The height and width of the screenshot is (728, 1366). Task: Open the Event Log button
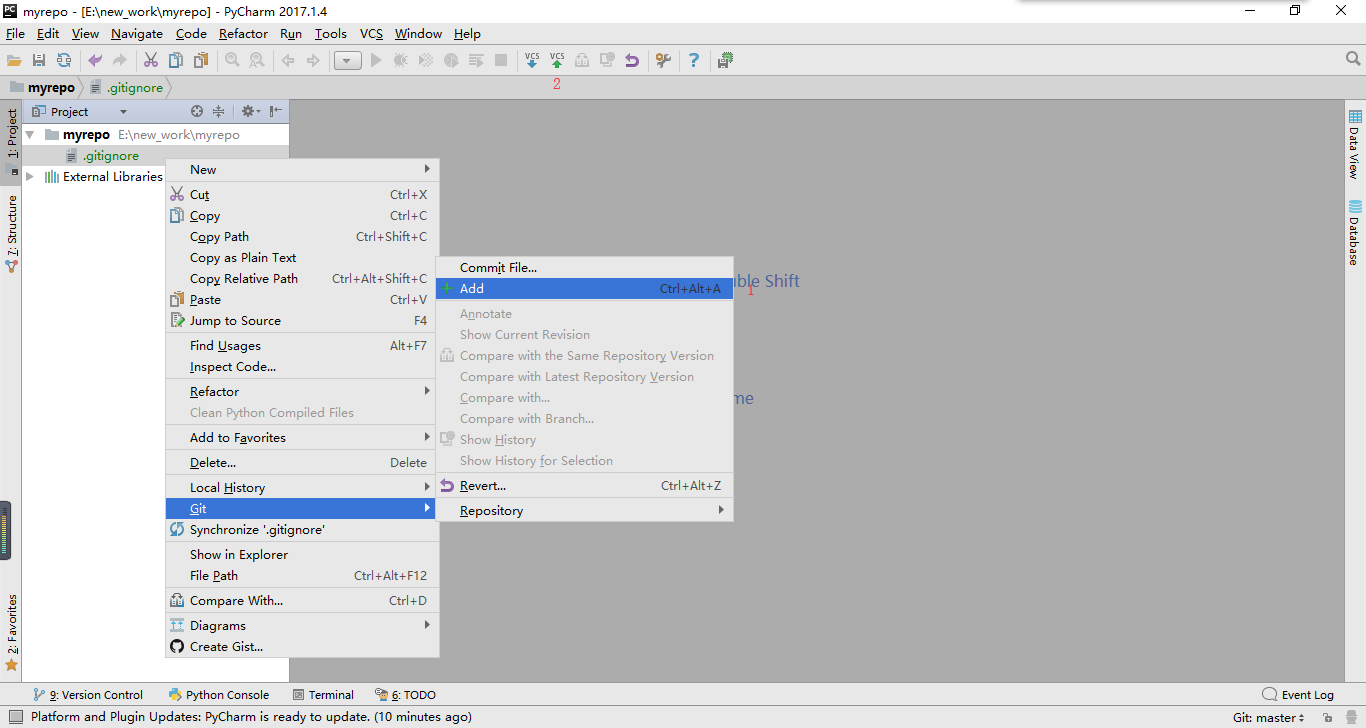[1298, 695]
